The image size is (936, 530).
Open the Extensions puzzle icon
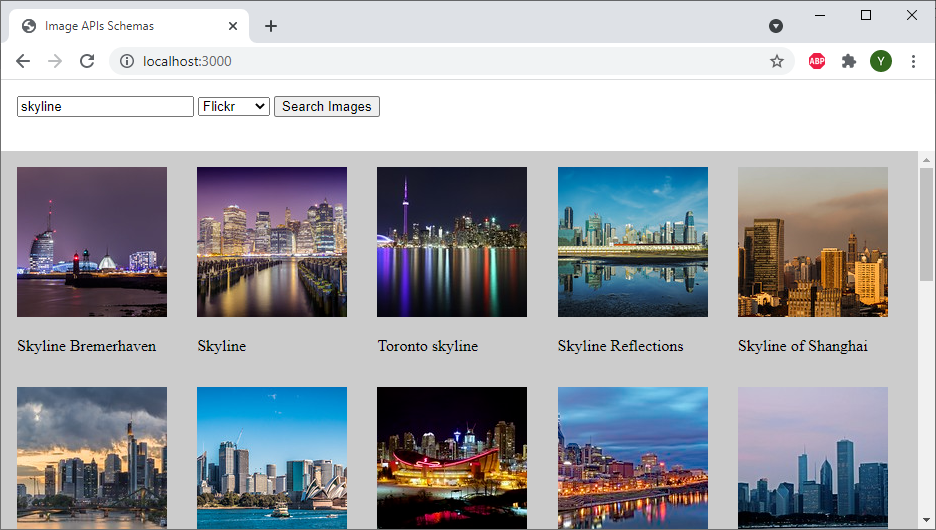[x=848, y=61]
